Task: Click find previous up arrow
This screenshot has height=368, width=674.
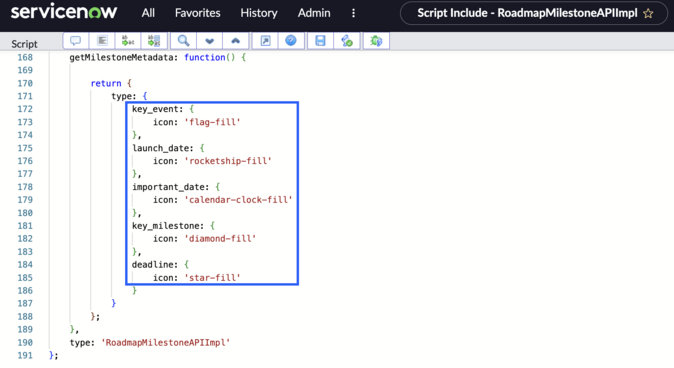Action: click(x=235, y=41)
